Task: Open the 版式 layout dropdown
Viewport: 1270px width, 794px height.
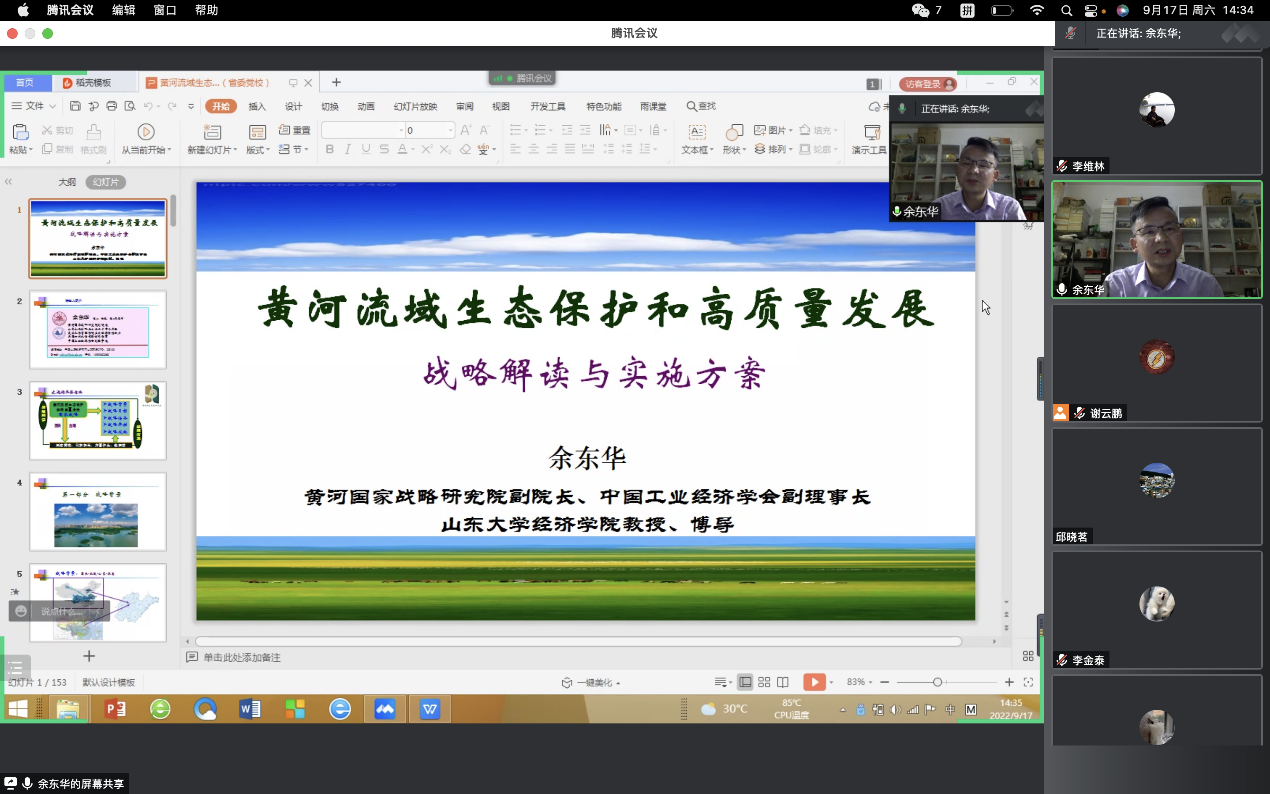Action: coord(258,150)
